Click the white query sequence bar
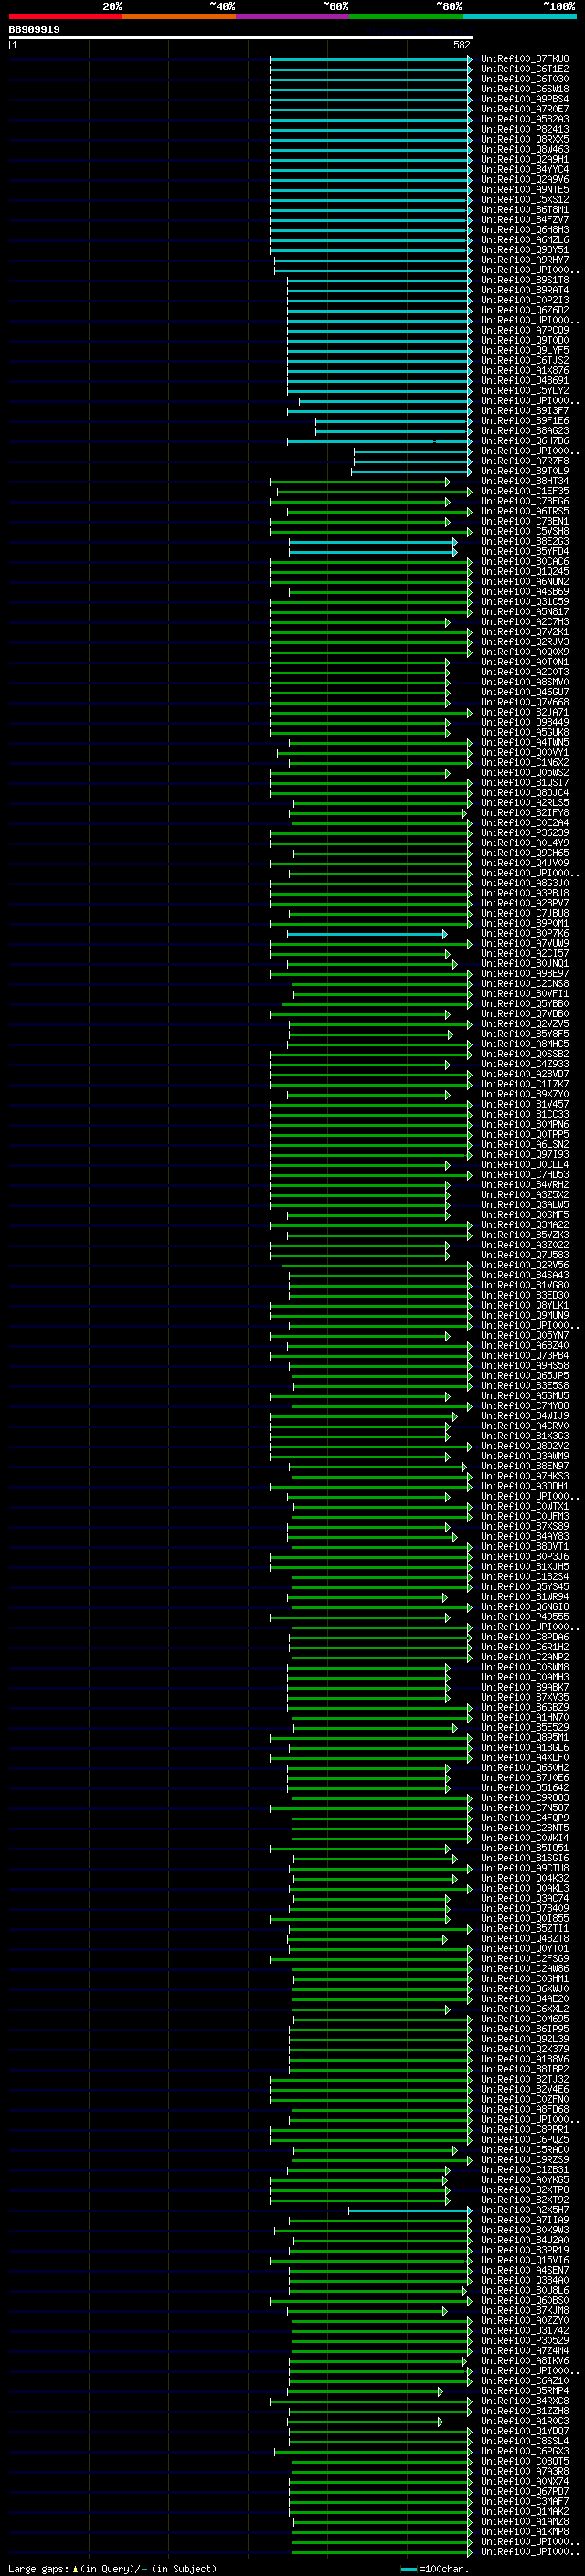The image size is (585, 2576). 241,38
